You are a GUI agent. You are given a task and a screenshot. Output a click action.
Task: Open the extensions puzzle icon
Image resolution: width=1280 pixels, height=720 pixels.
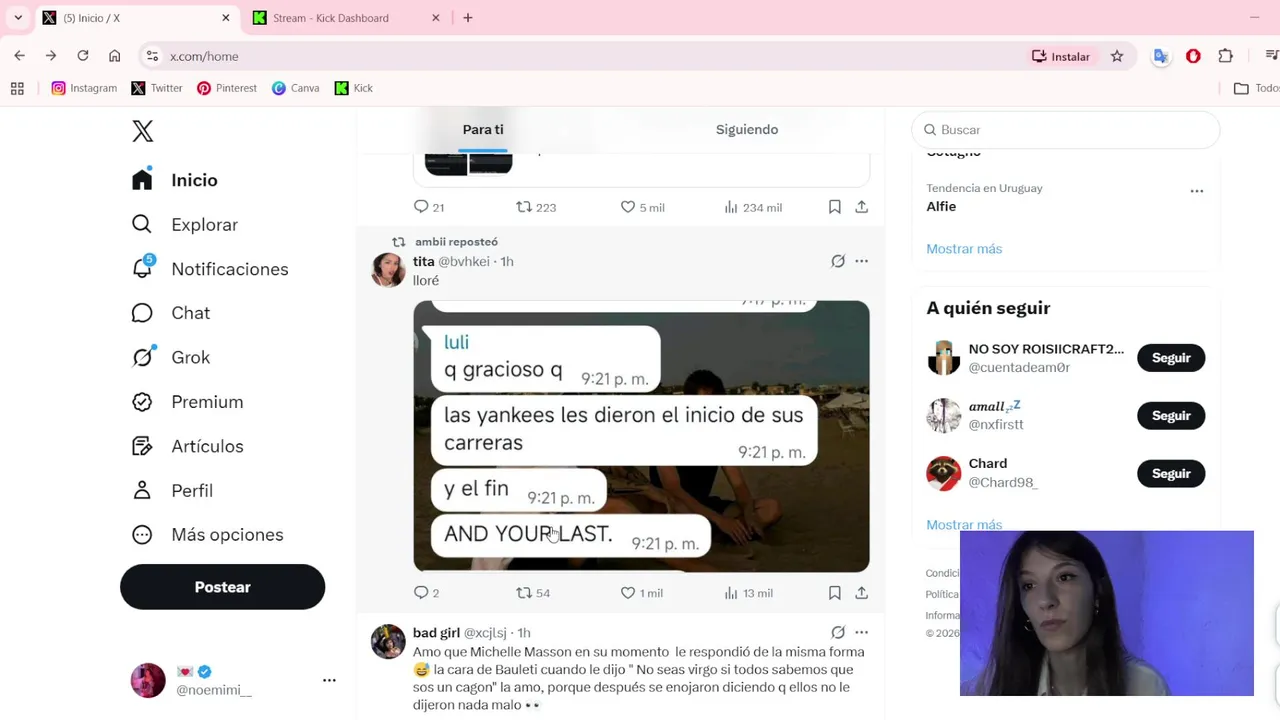[x=1226, y=56]
